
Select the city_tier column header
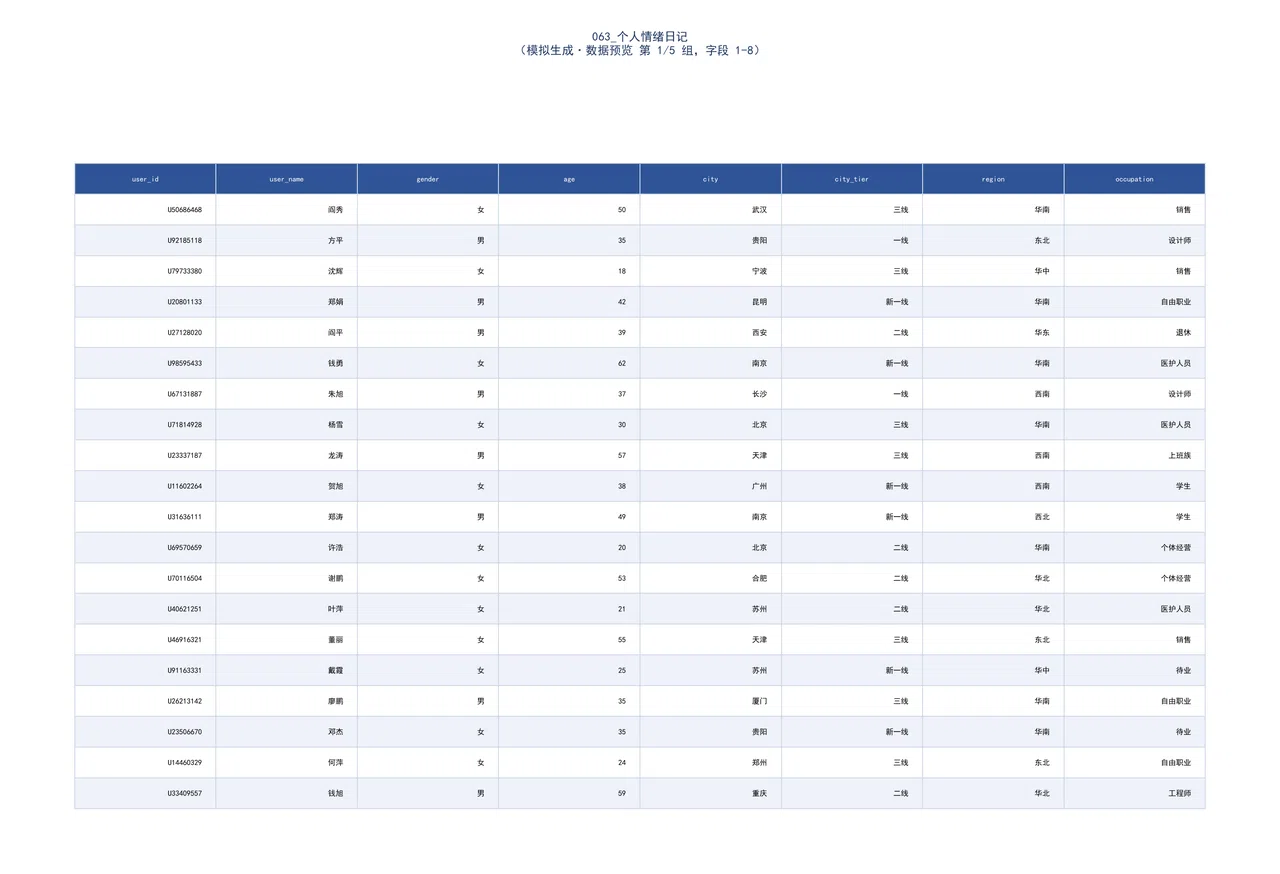tap(852, 179)
